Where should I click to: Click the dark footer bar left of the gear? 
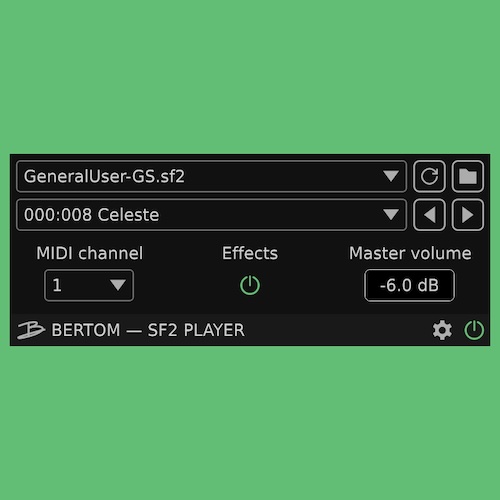pyautogui.click(x=338, y=330)
